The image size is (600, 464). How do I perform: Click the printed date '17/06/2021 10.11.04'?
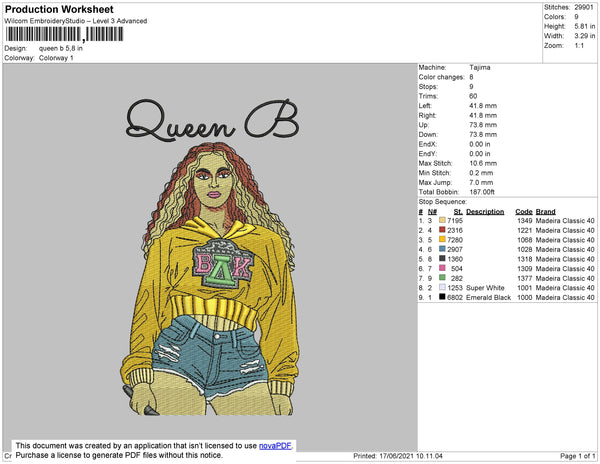click(411, 456)
